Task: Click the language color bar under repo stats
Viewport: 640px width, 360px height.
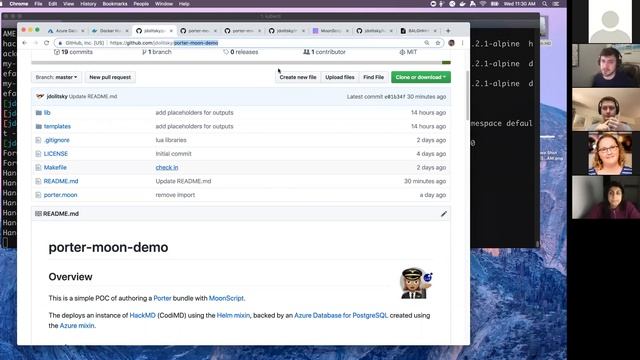Action: [x=241, y=63]
